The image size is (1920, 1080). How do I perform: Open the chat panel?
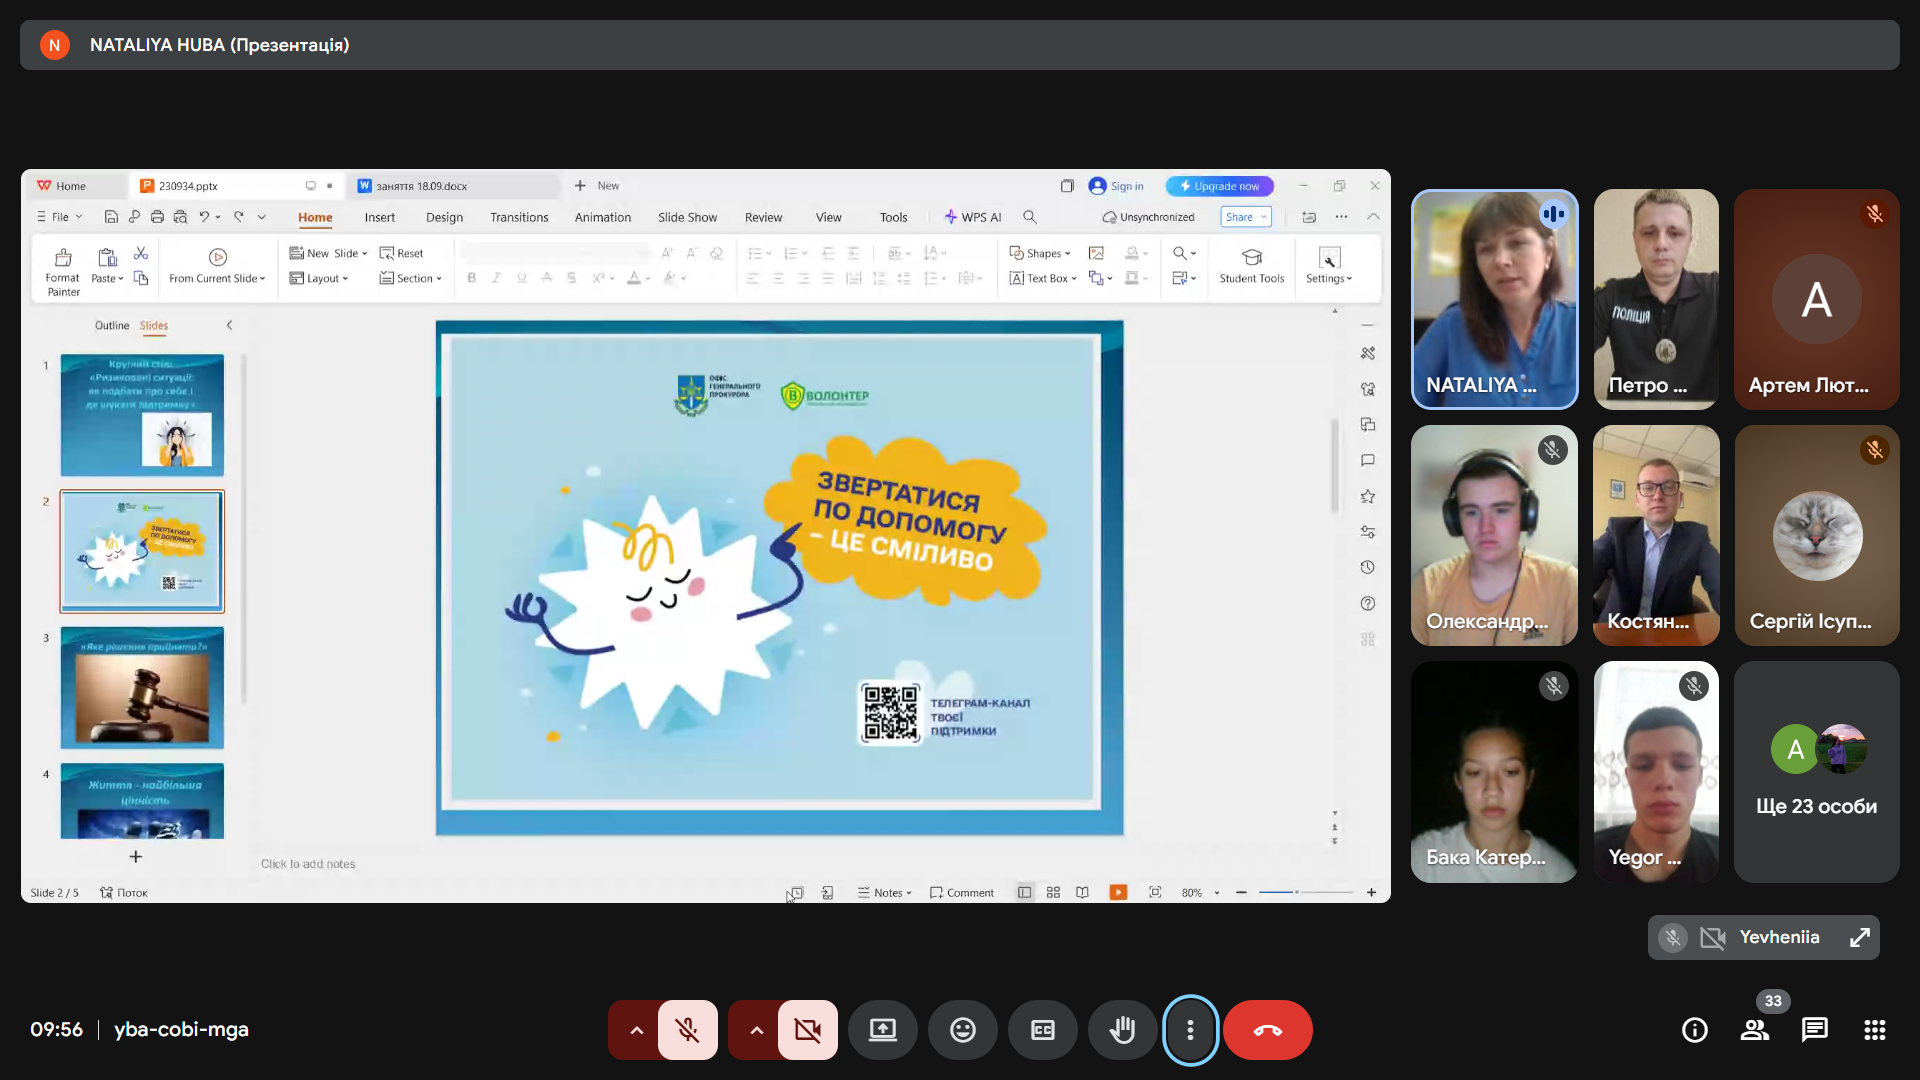[1814, 1030]
